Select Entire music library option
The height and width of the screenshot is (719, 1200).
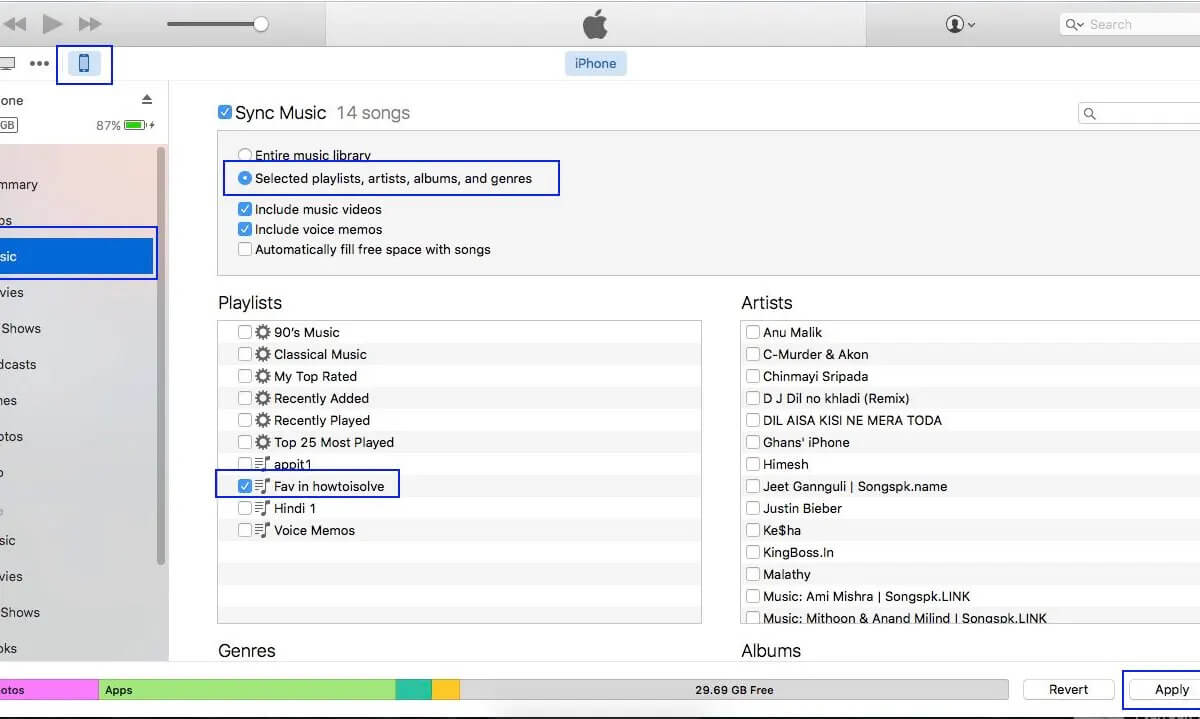pyautogui.click(x=245, y=155)
